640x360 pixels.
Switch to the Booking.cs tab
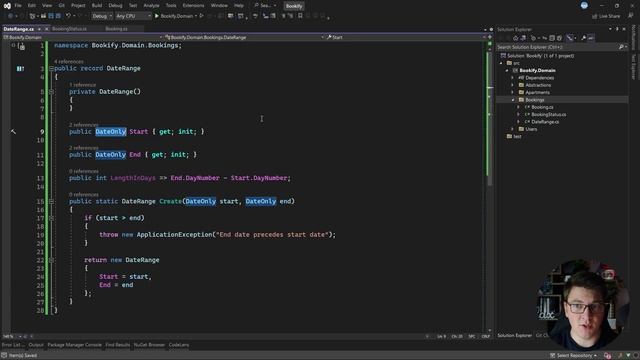point(116,29)
